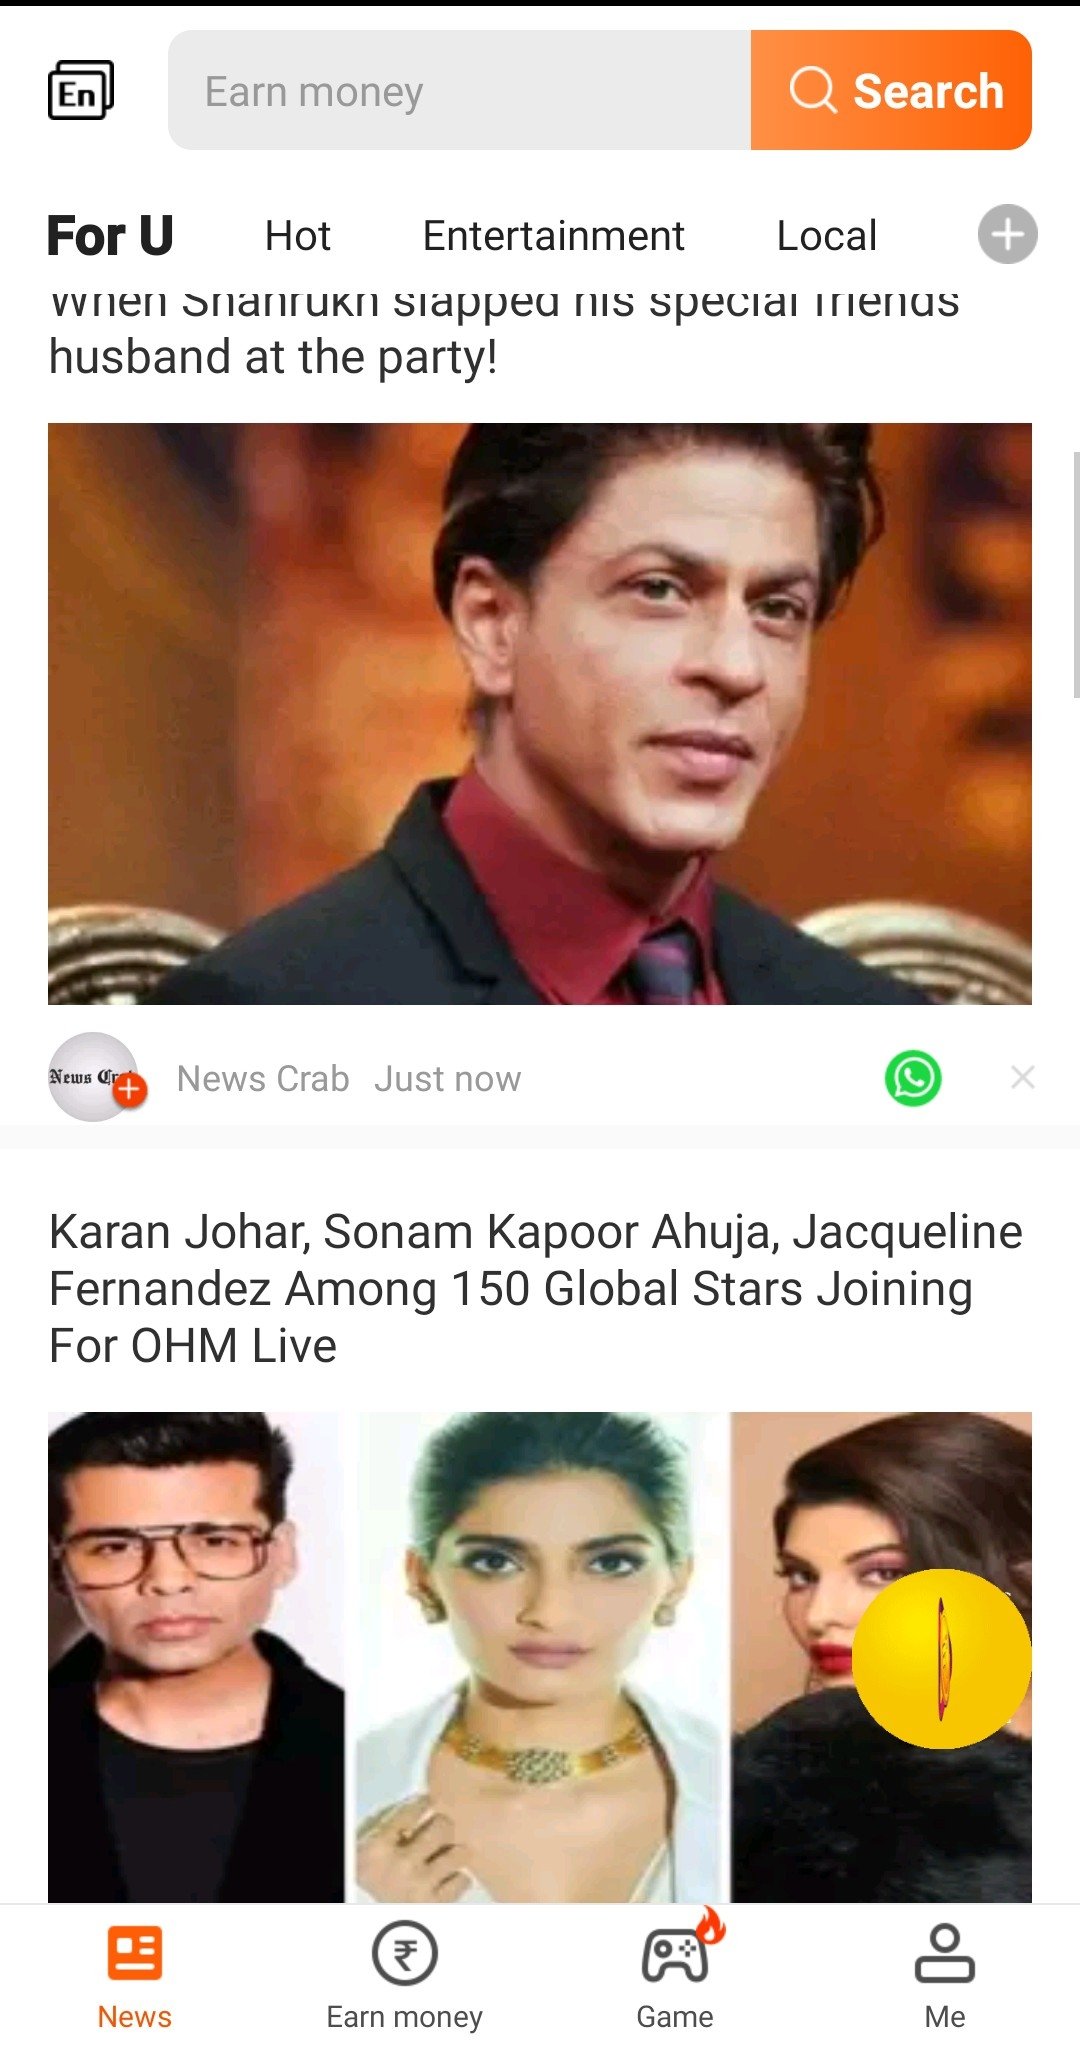
Task: Add categories with the plus icon
Action: 1007,235
